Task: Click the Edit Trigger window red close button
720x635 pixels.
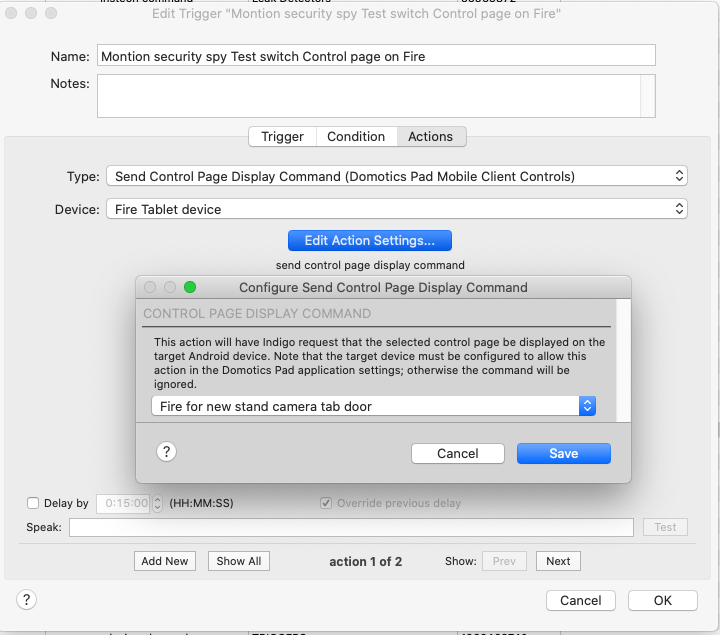Action: tap(11, 13)
